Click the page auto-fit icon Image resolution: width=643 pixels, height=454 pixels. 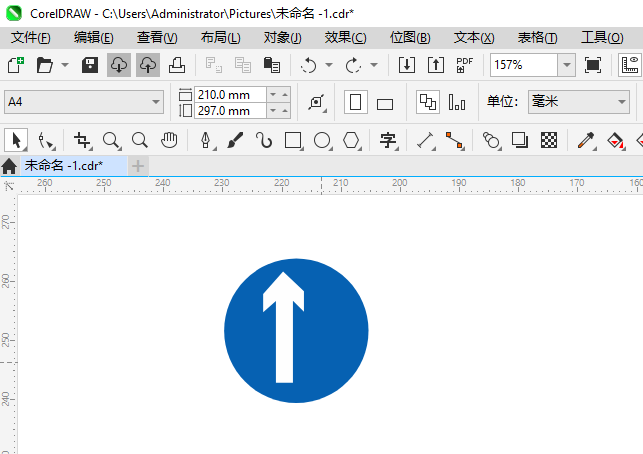317,102
